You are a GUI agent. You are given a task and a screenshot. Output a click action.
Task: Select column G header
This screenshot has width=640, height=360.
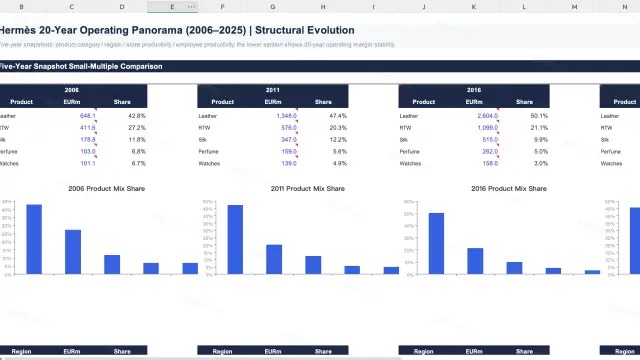click(273, 7)
